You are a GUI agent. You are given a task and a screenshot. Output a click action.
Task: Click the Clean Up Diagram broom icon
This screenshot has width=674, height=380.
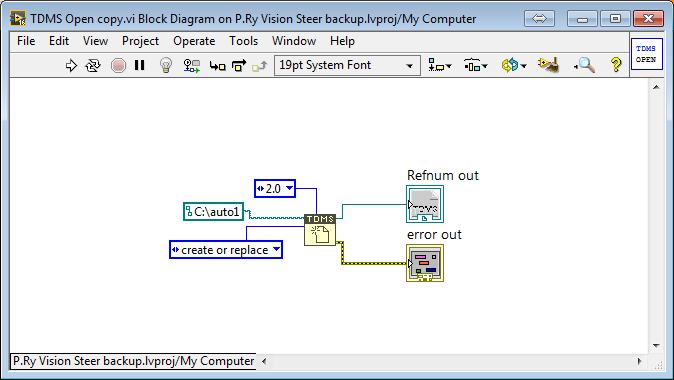coord(548,65)
